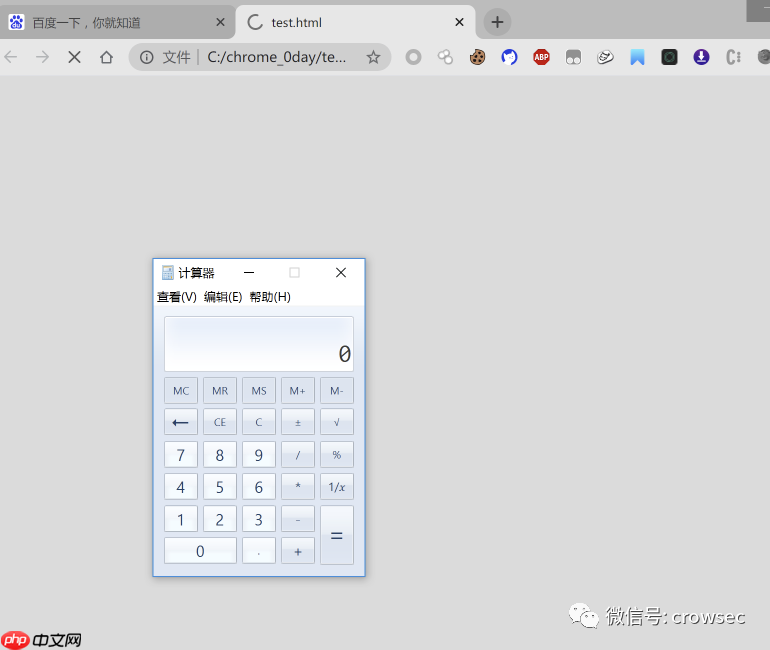
Task: Click the calculator 1 key
Action: point(181,519)
